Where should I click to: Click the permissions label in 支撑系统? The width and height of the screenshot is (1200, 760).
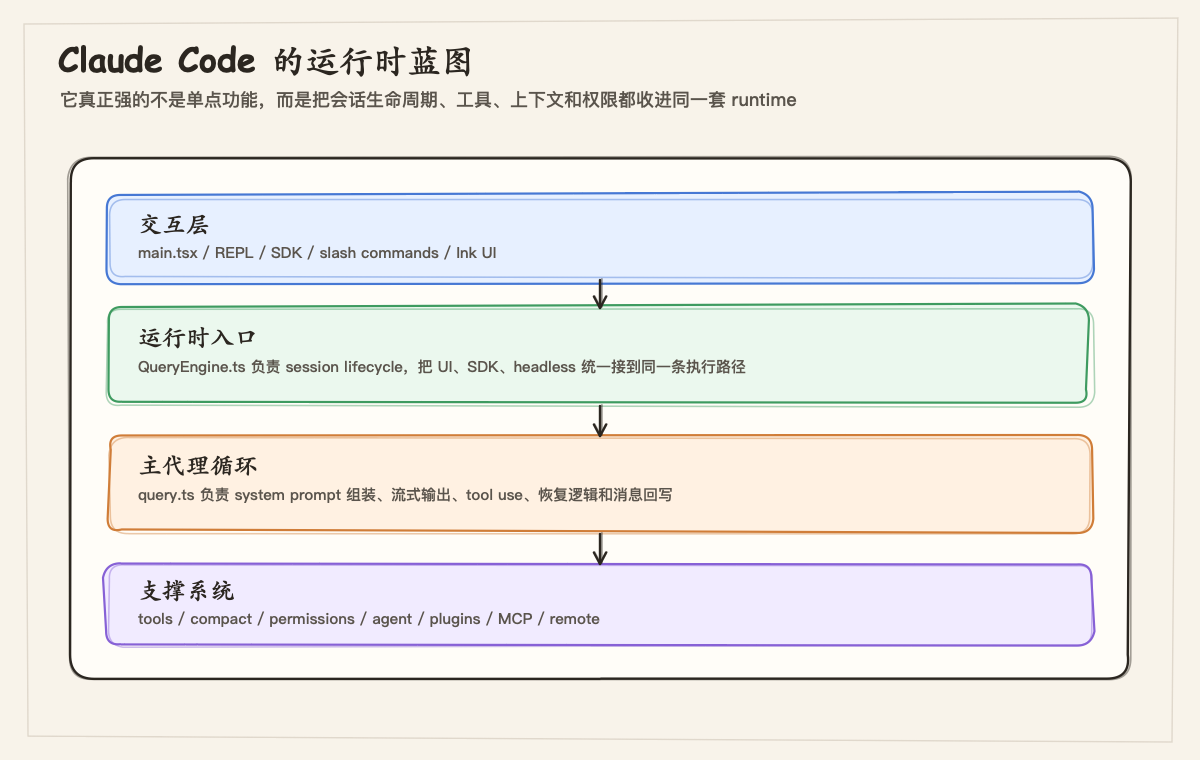point(312,619)
